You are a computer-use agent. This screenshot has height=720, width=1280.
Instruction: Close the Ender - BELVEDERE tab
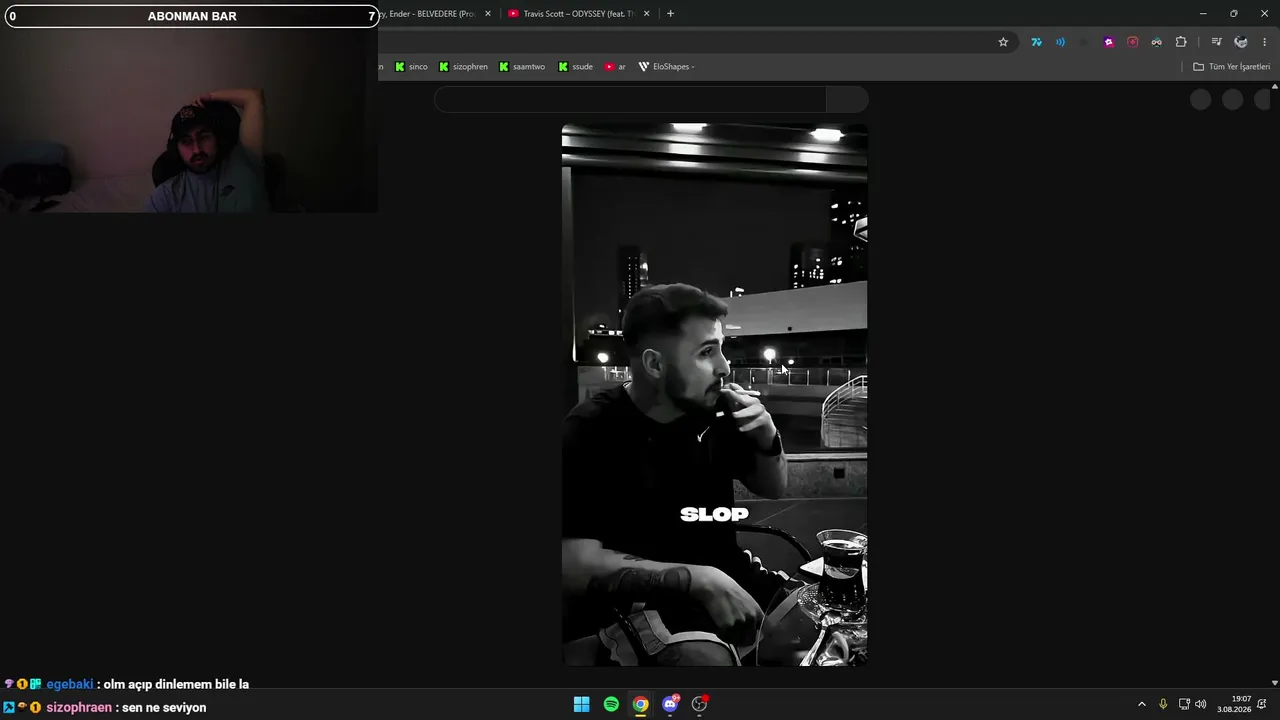coord(488,14)
